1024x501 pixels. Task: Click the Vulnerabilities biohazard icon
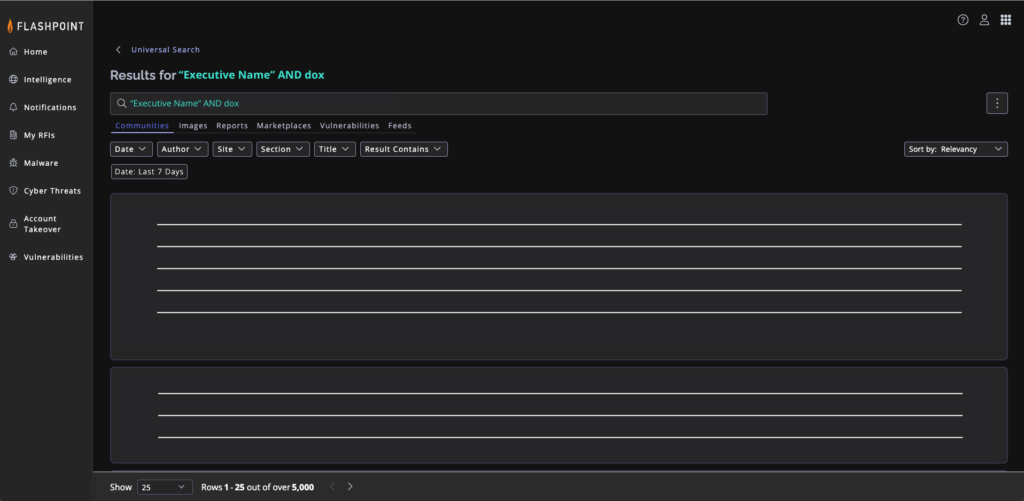[x=13, y=257]
